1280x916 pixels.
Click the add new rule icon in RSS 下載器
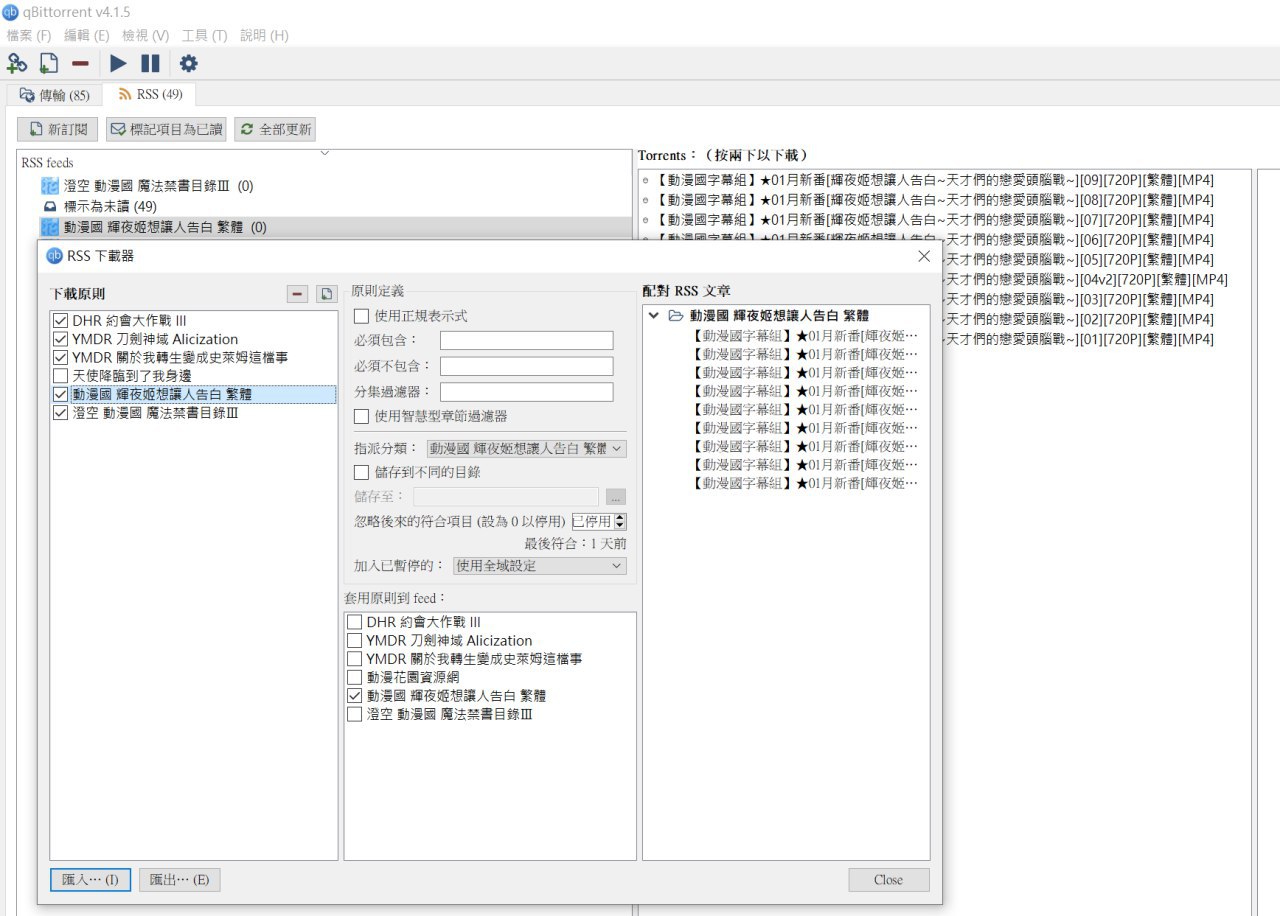coord(326,293)
